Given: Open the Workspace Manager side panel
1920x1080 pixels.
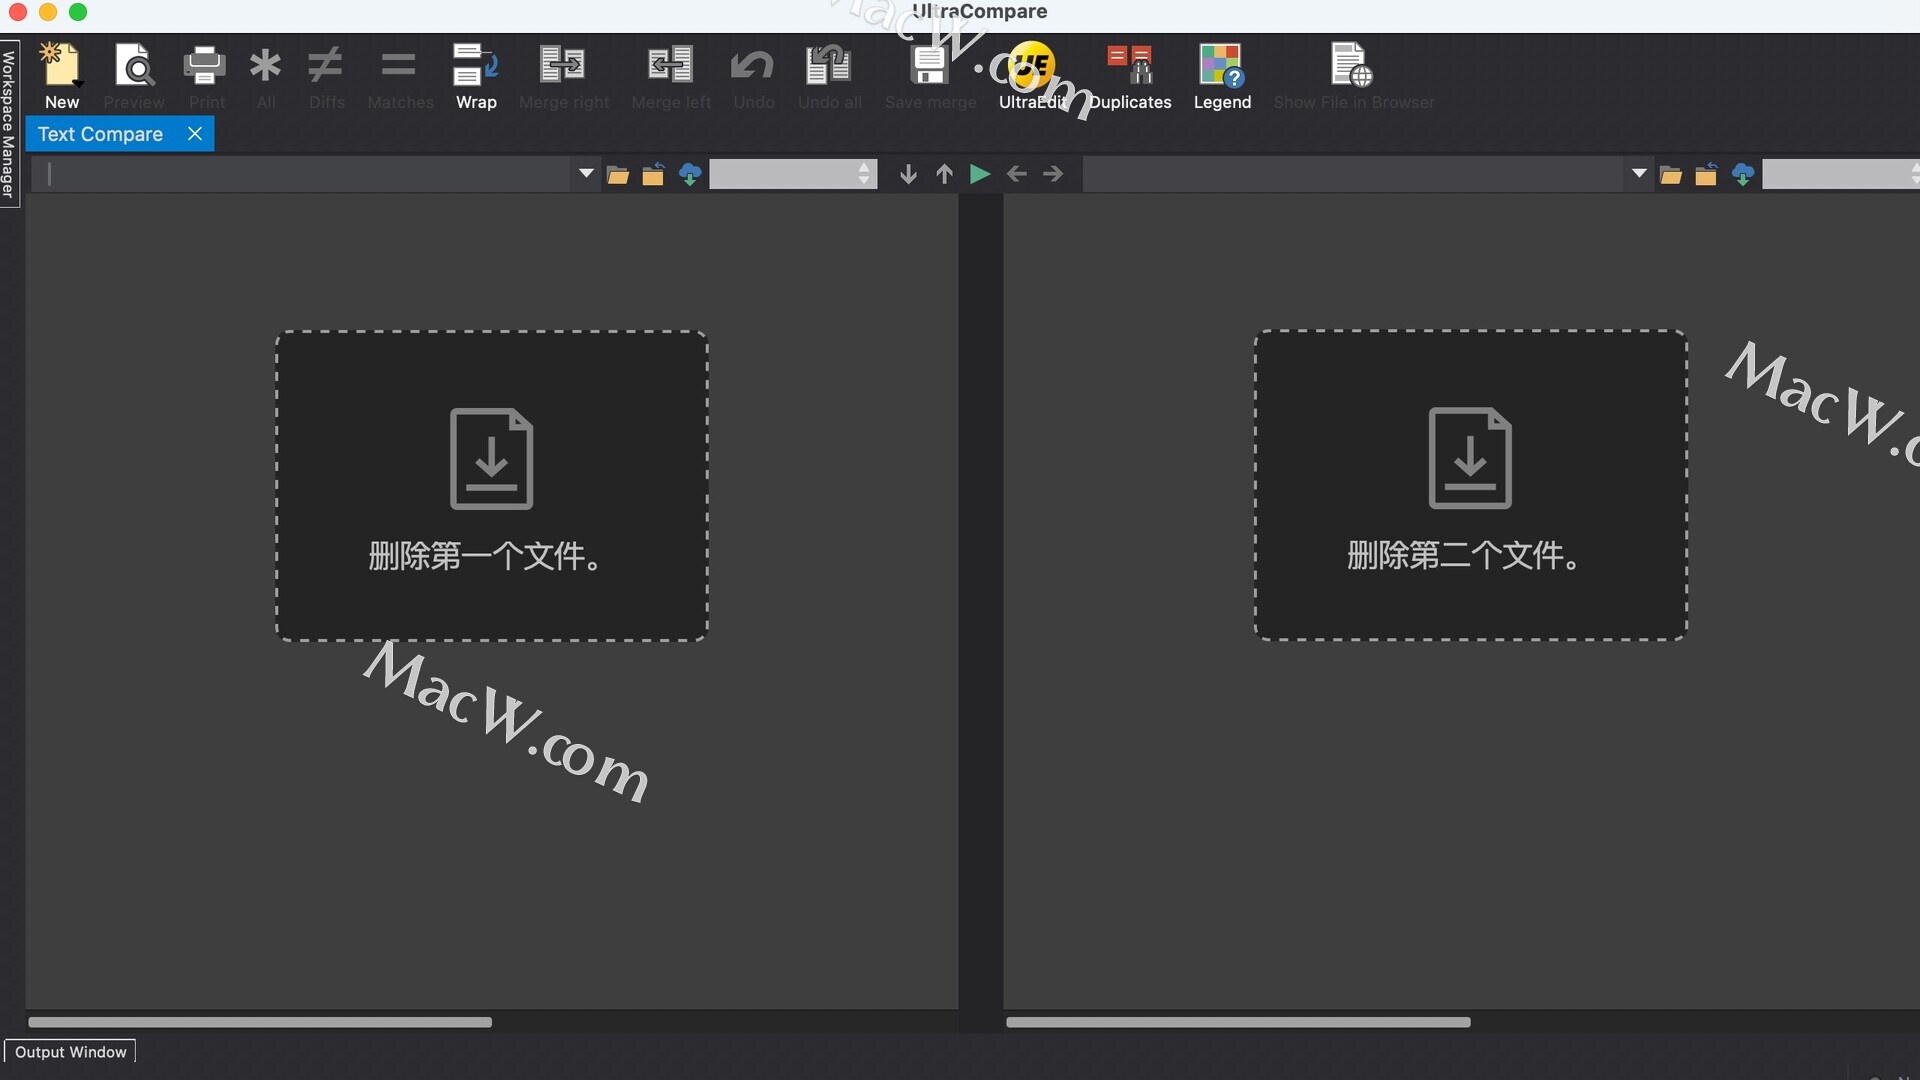Looking at the screenshot, I should click(x=9, y=123).
